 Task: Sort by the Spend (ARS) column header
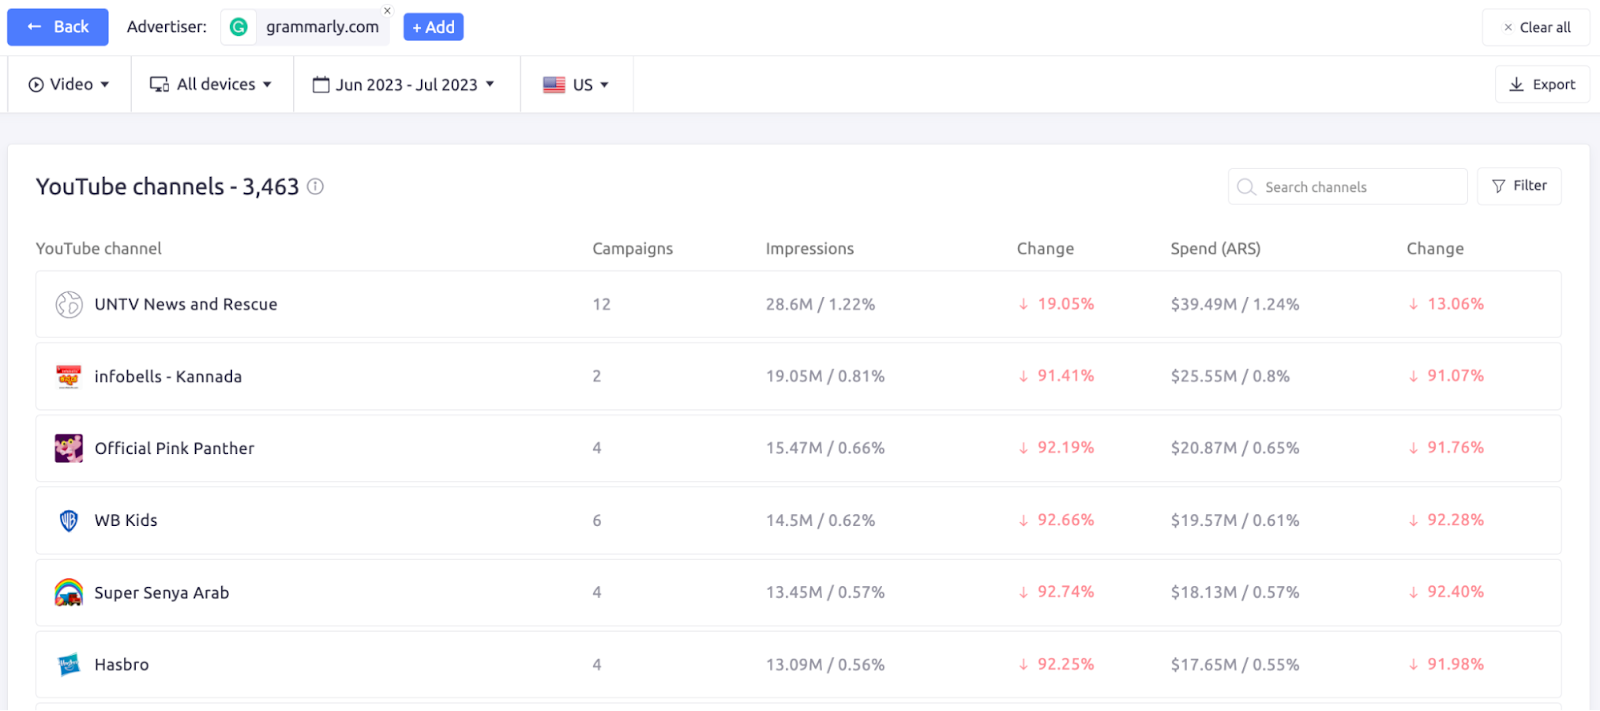coord(1215,249)
